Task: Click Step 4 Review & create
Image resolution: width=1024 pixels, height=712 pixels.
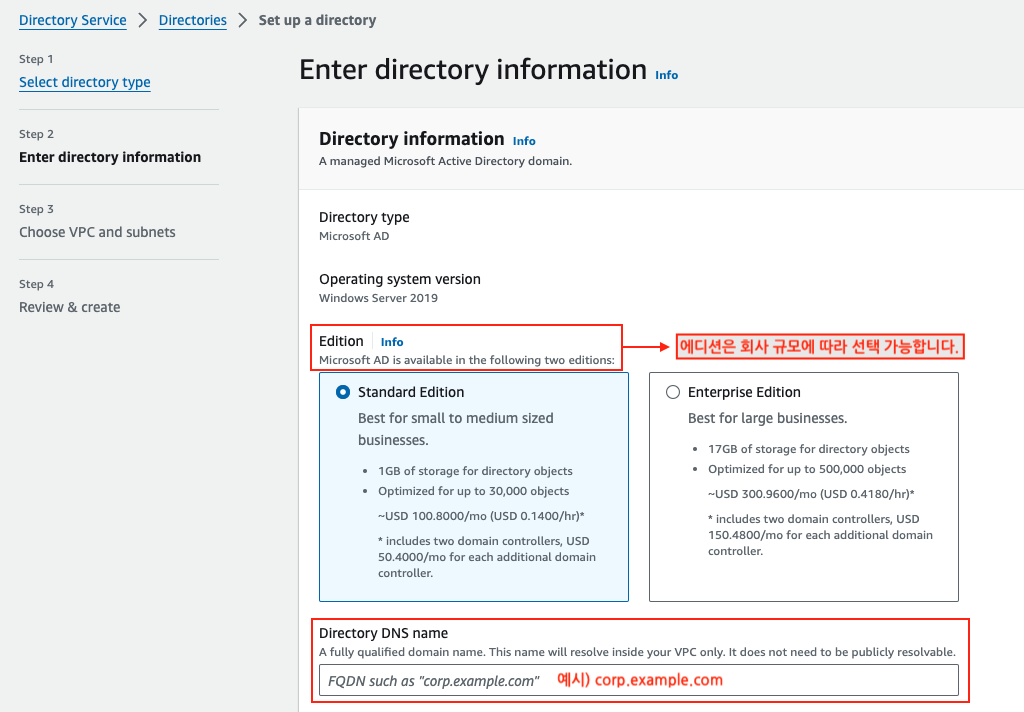Action: click(x=70, y=308)
